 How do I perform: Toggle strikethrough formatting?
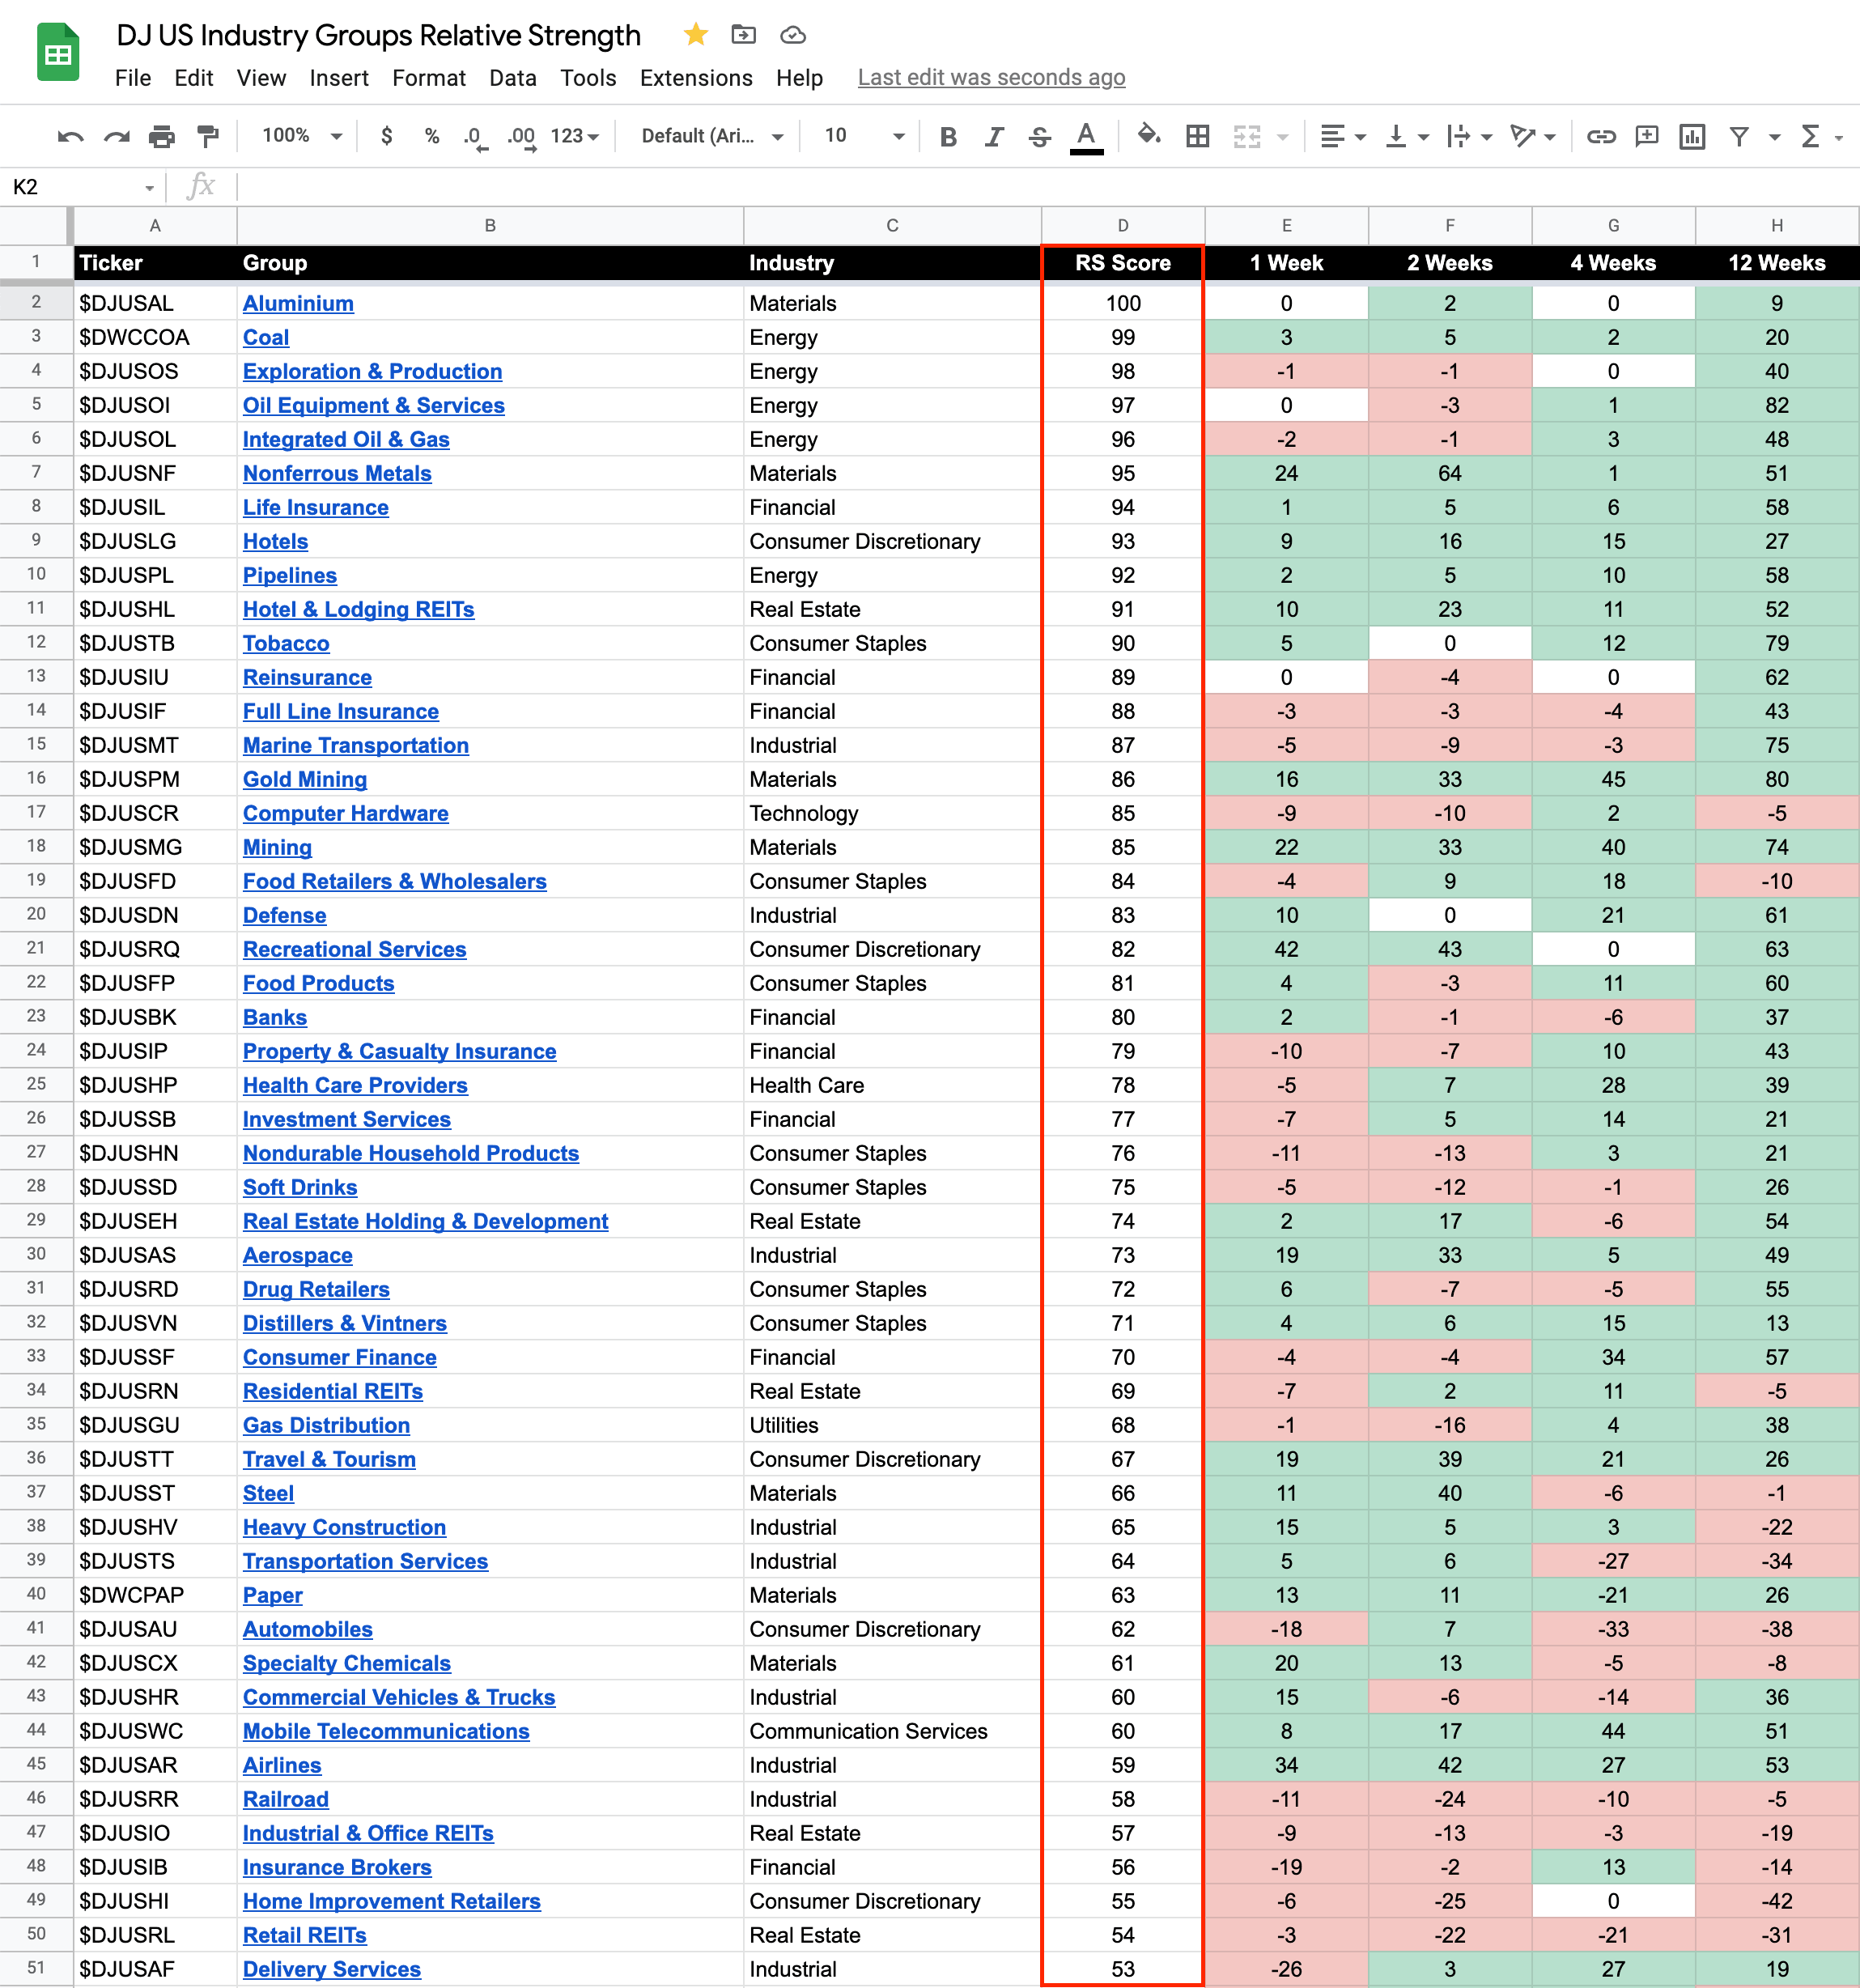click(x=1039, y=137)
